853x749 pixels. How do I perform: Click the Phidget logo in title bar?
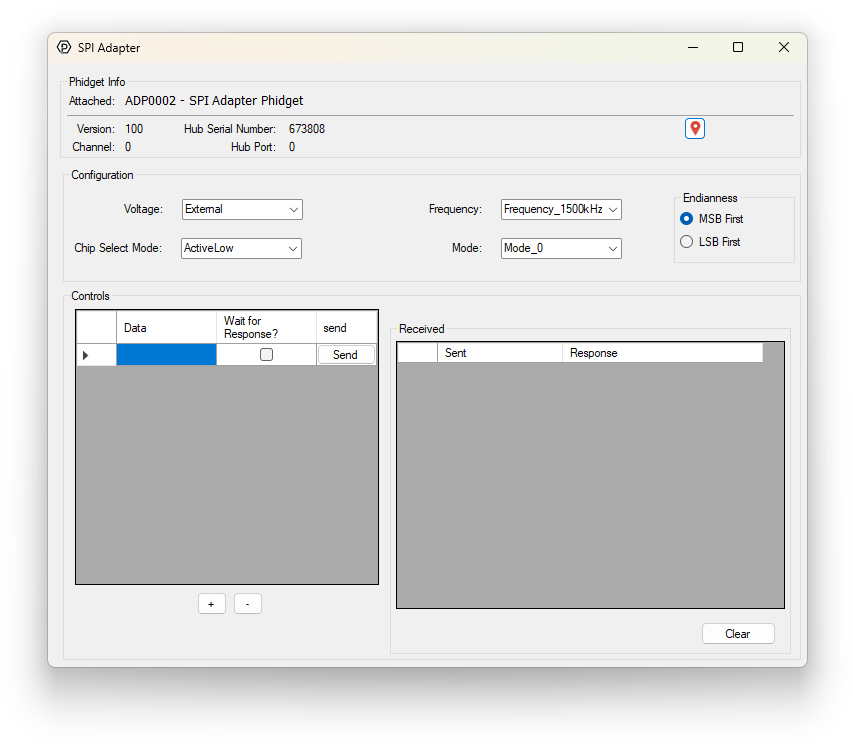[x=64, y=47]
